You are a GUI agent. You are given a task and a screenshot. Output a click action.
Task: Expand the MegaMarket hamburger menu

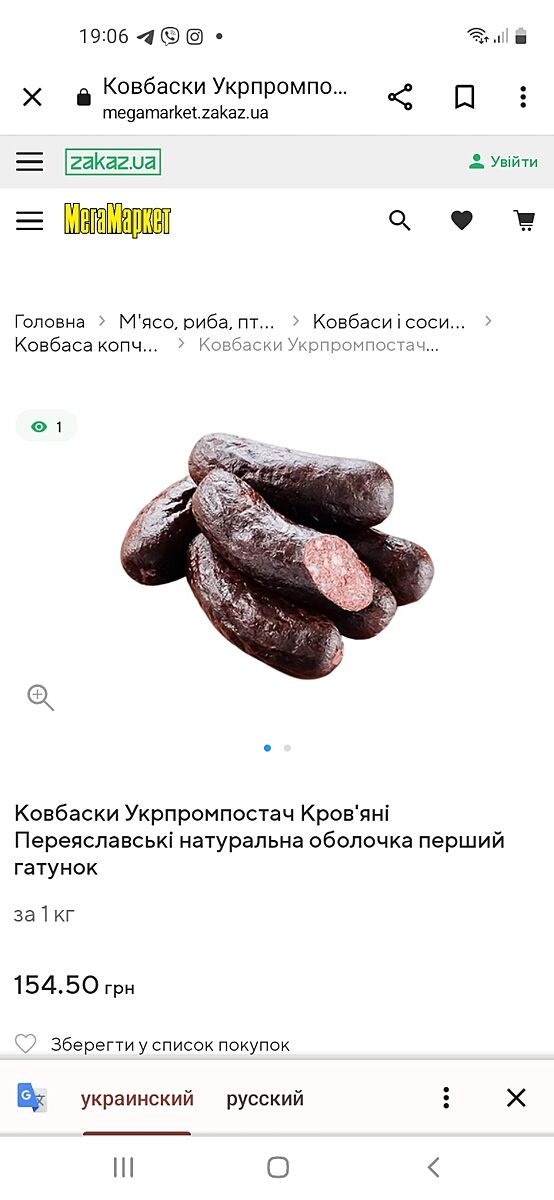[x=30, y=221]
